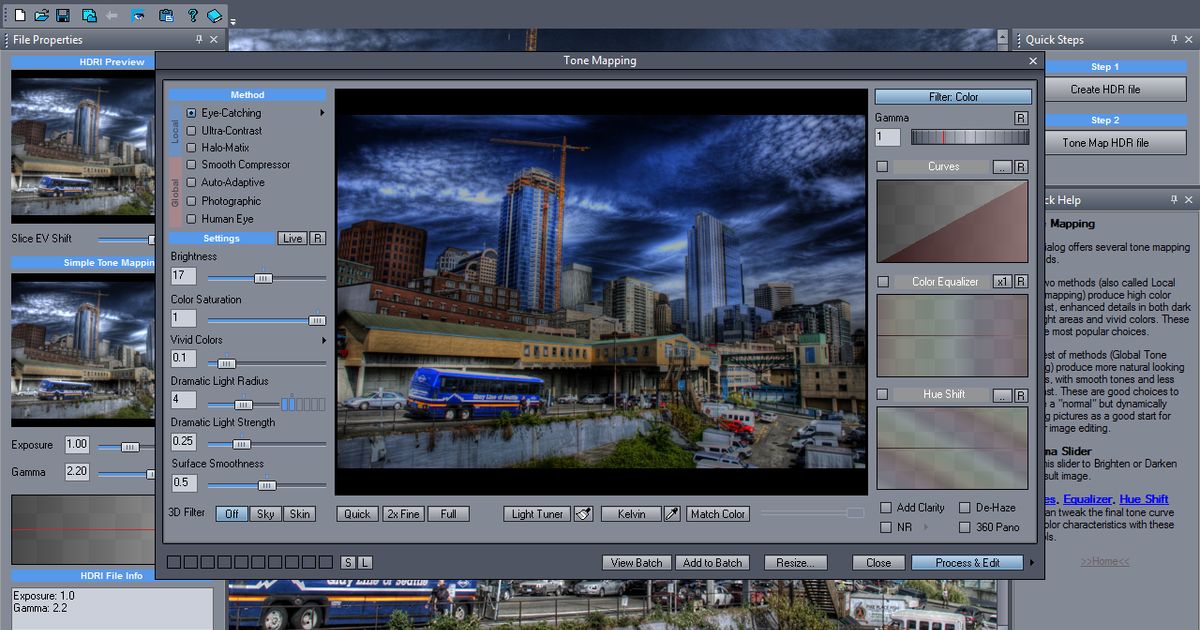Choose Quick preview quality
This screenshot has width=1200, height=630.
click(357, 514)
